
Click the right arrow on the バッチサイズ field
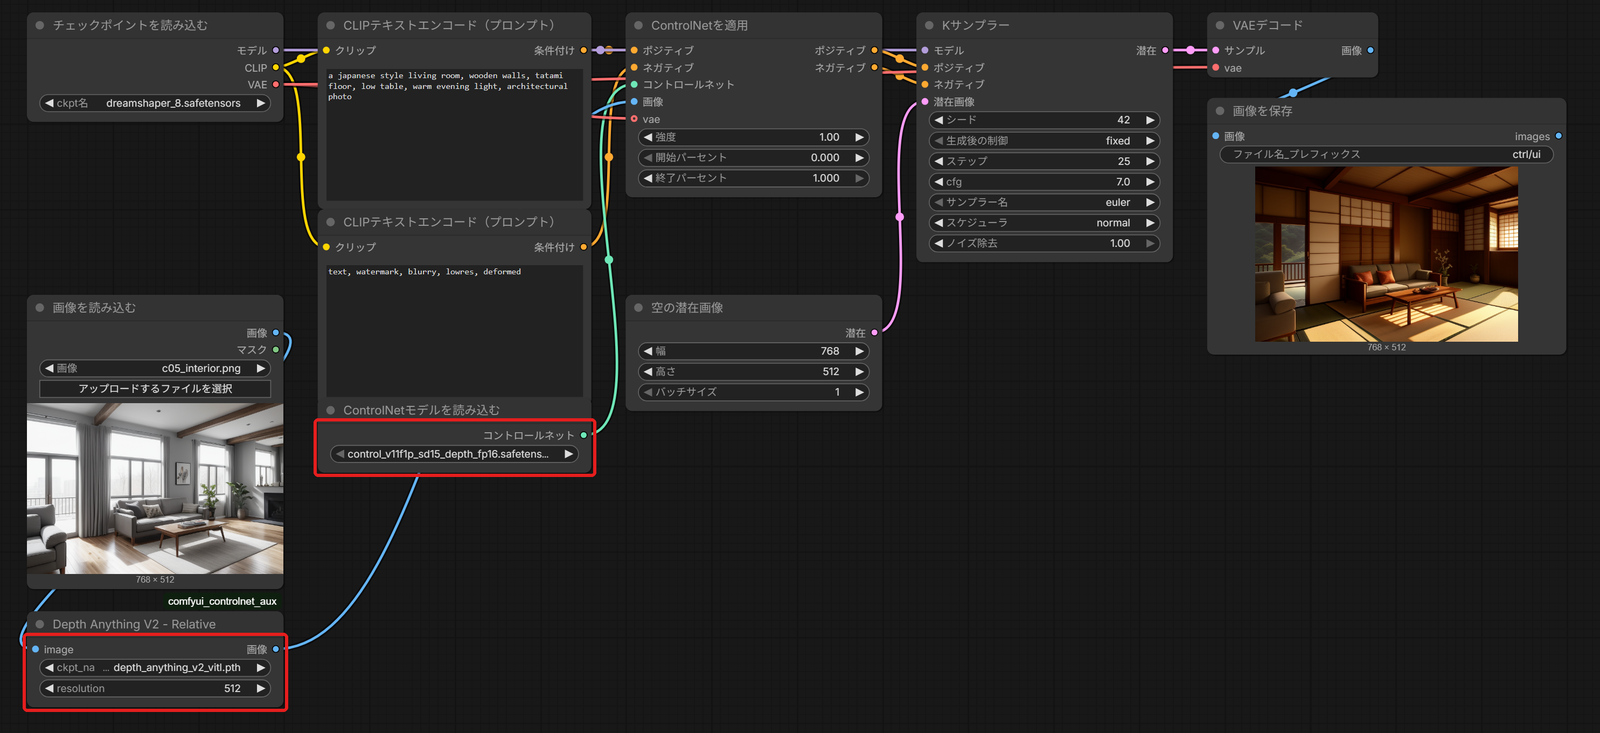click(859, 392)
